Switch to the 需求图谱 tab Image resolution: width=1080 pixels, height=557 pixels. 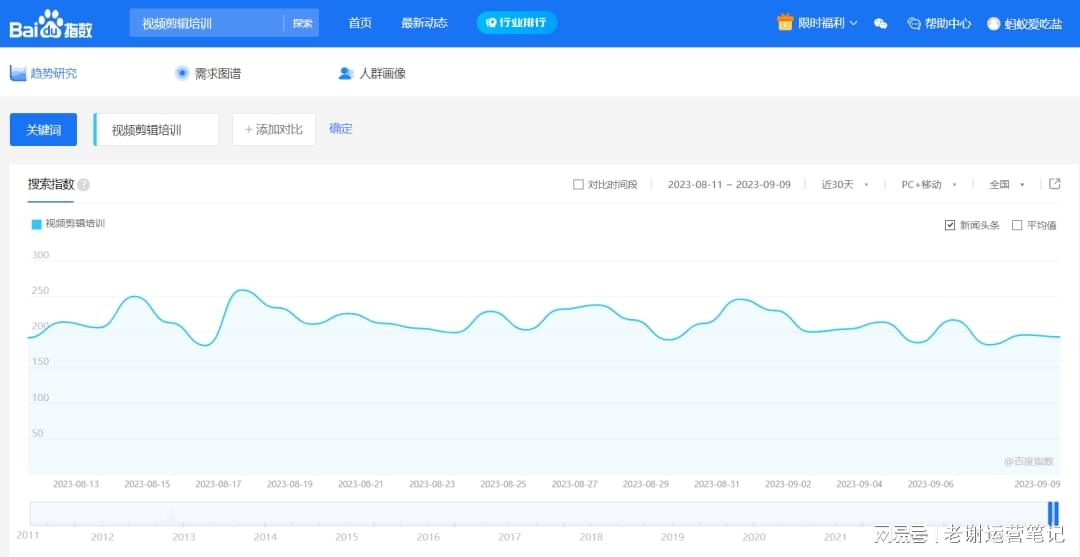coord(209,73)
